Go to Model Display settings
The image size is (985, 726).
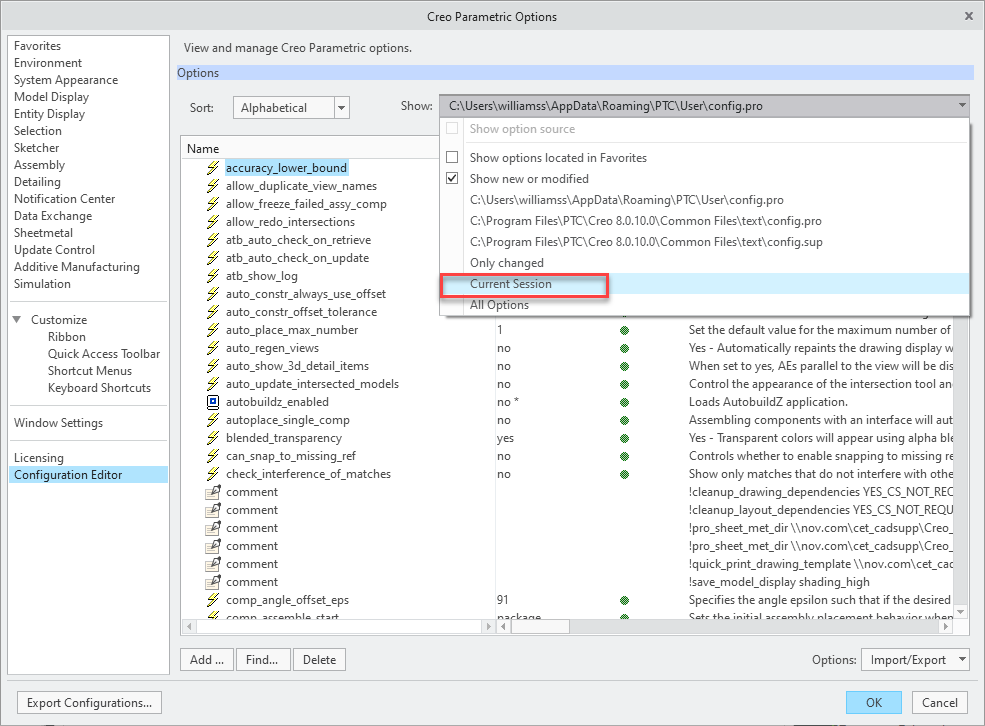point(52,97)
